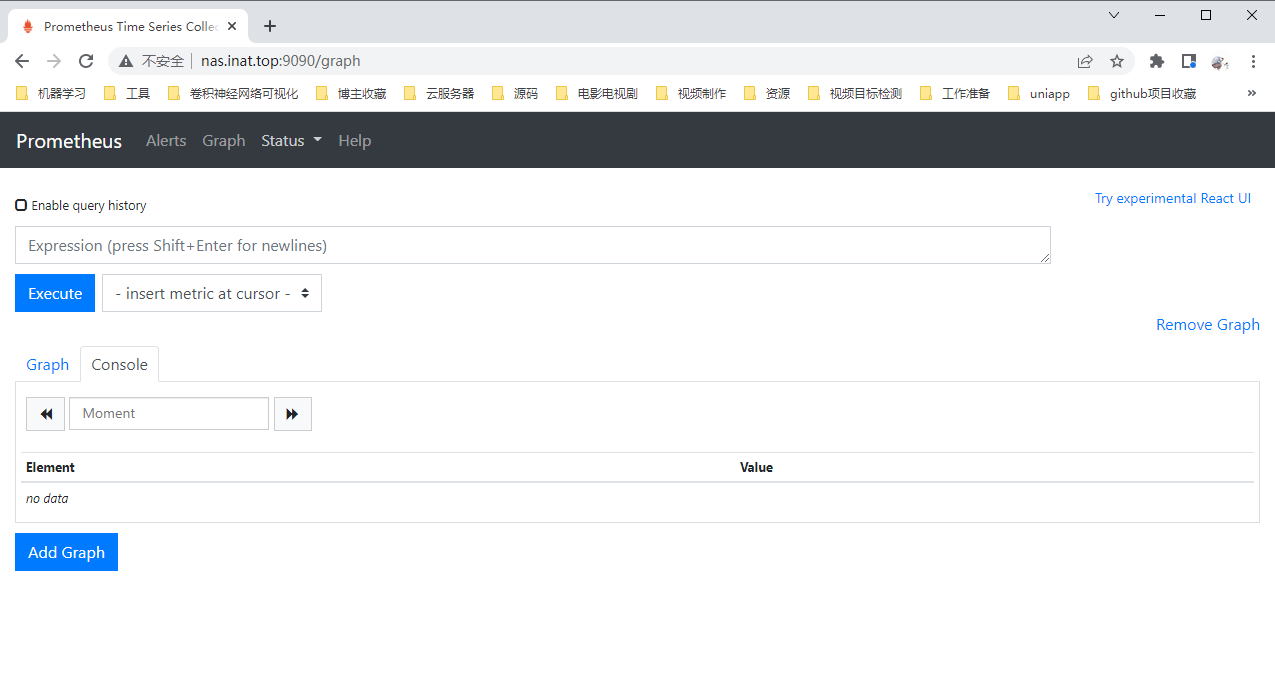This screenshot has height=694, width=1275.
Task: Step the moment forward with fast-forward button
Action: (293, 414)
